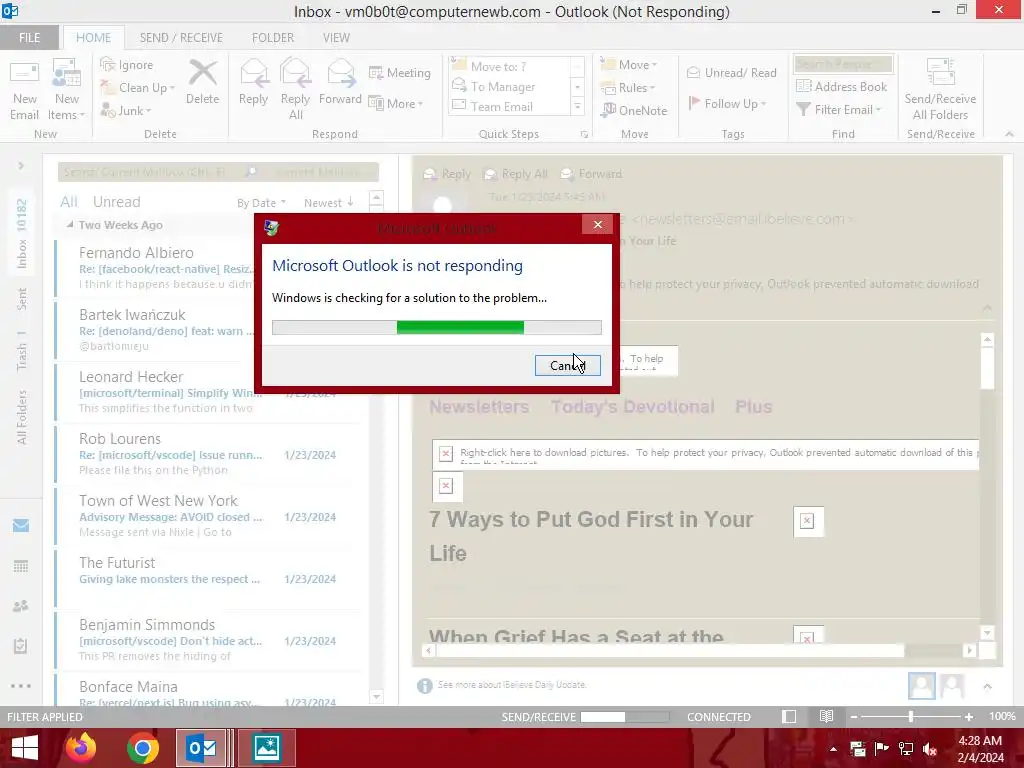1024x768 pixels.
Task: Open the Address Book
Action: tap(842, 86)
